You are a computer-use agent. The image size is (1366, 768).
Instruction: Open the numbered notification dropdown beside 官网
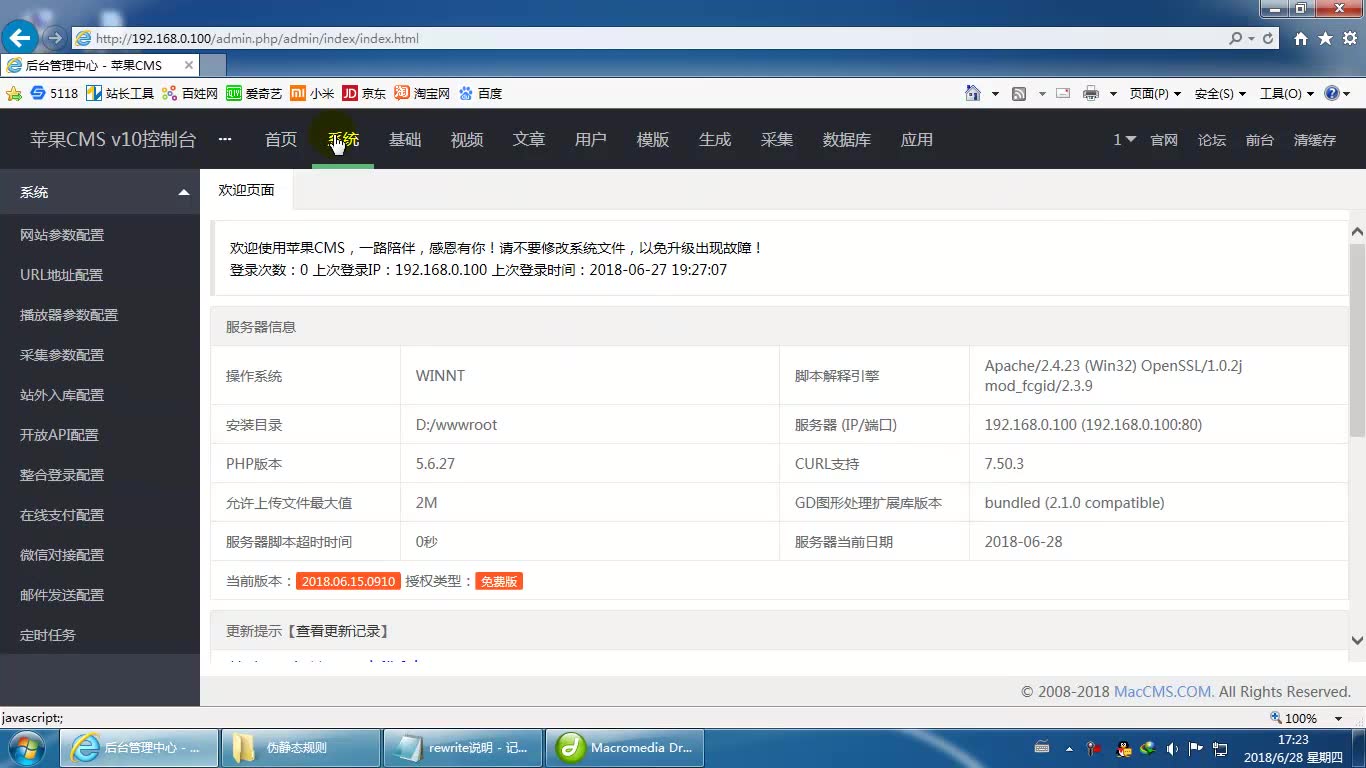coord(1123,140)
